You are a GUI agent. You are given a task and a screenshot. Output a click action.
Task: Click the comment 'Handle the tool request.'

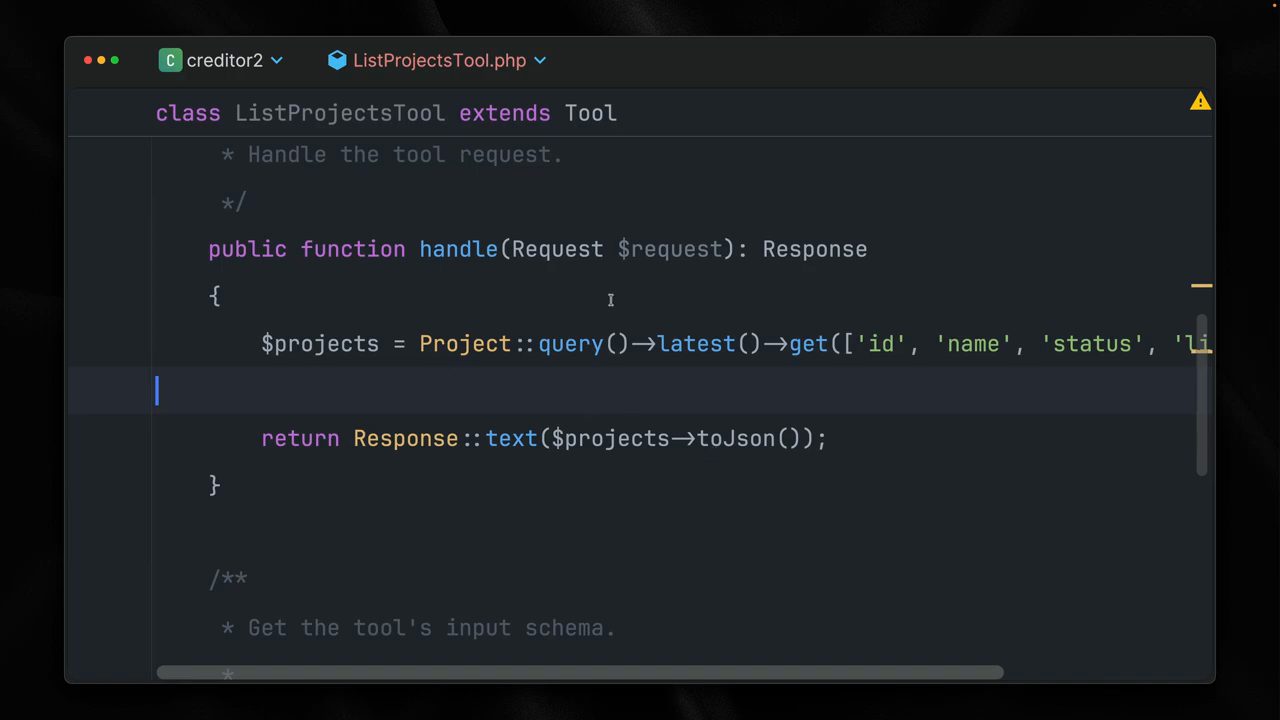pos(405,155)
